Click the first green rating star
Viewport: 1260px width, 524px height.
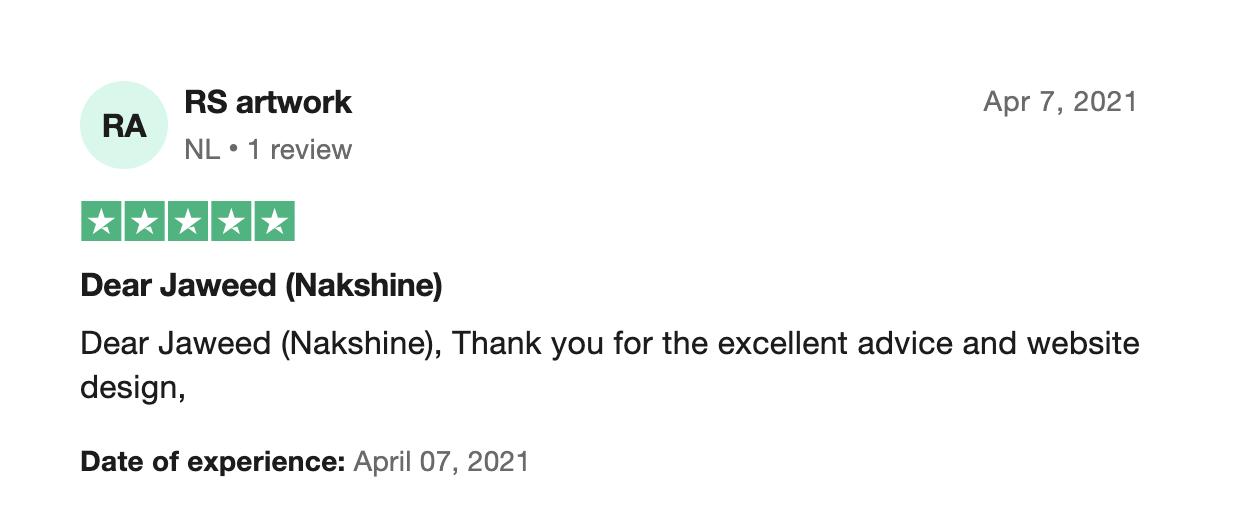pos(101,222)
